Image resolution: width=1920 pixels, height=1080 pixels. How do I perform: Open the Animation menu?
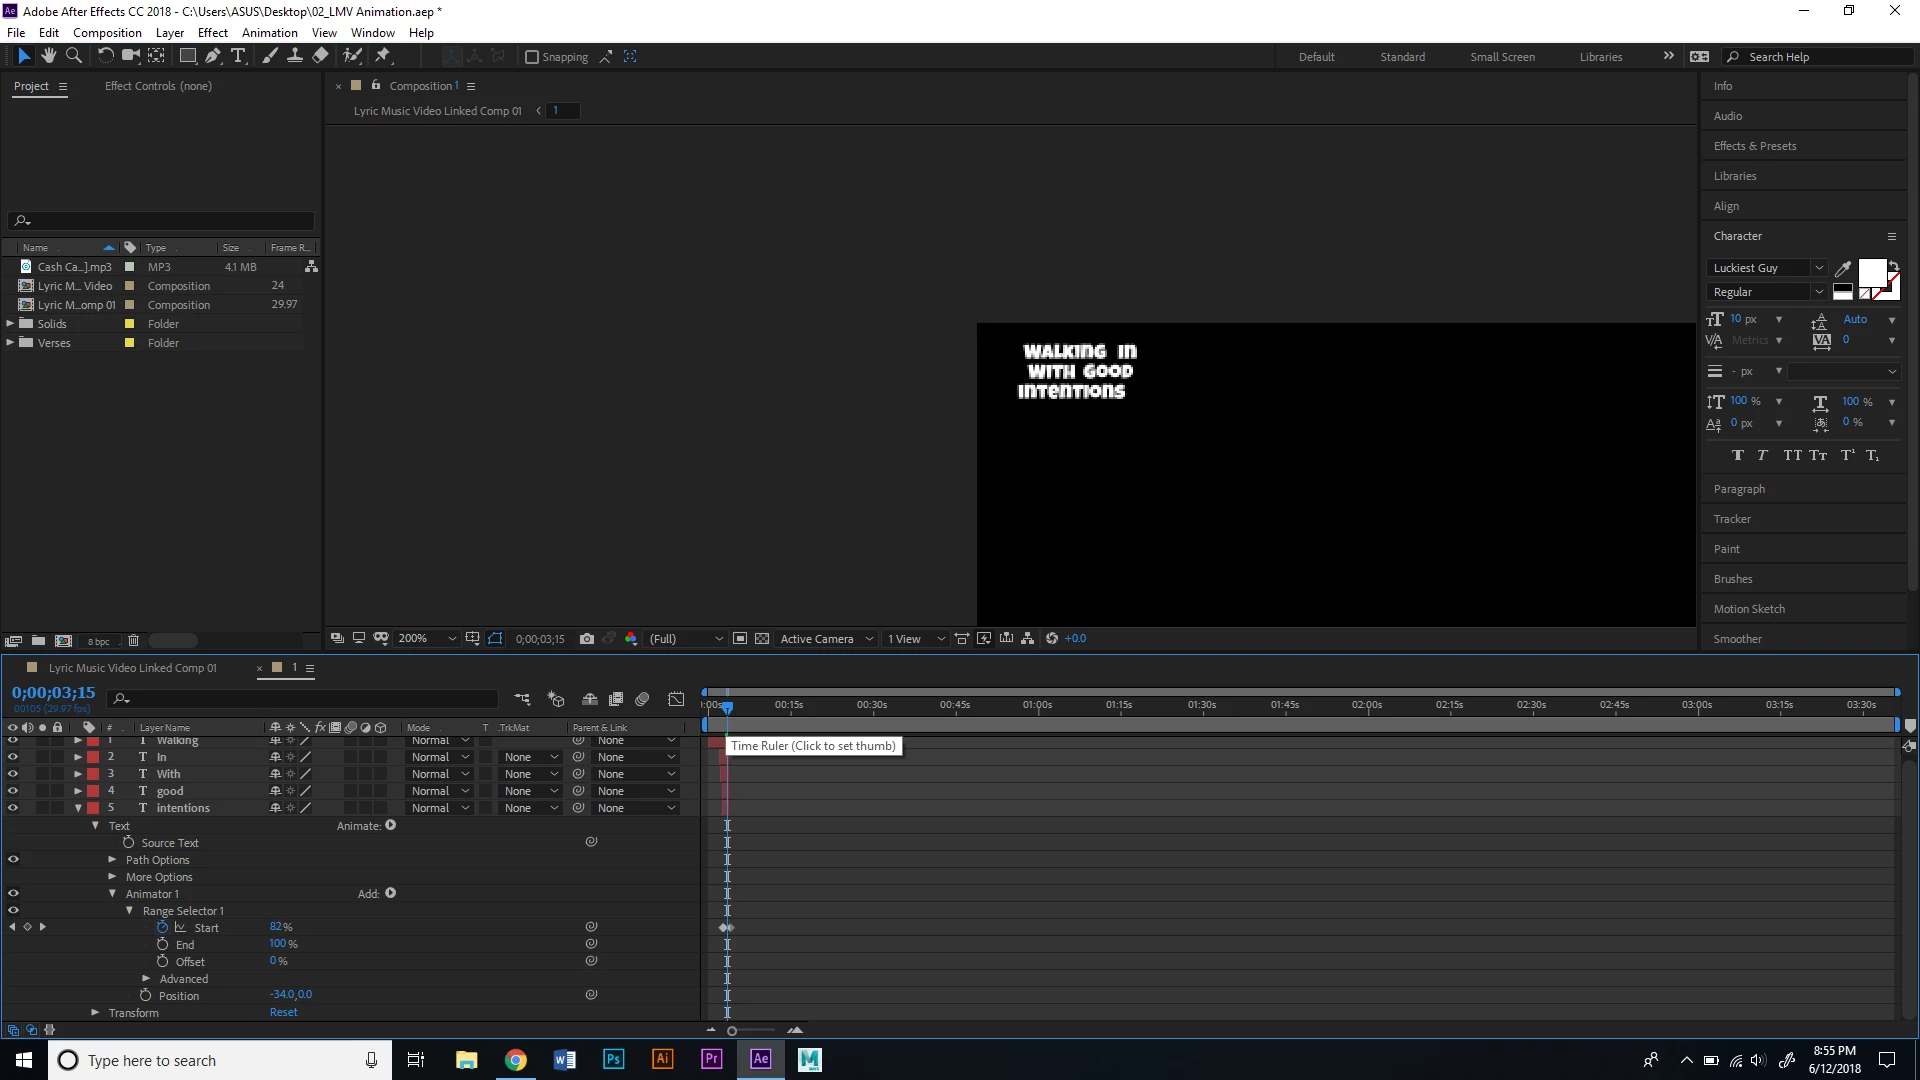[x=269, y=33]
